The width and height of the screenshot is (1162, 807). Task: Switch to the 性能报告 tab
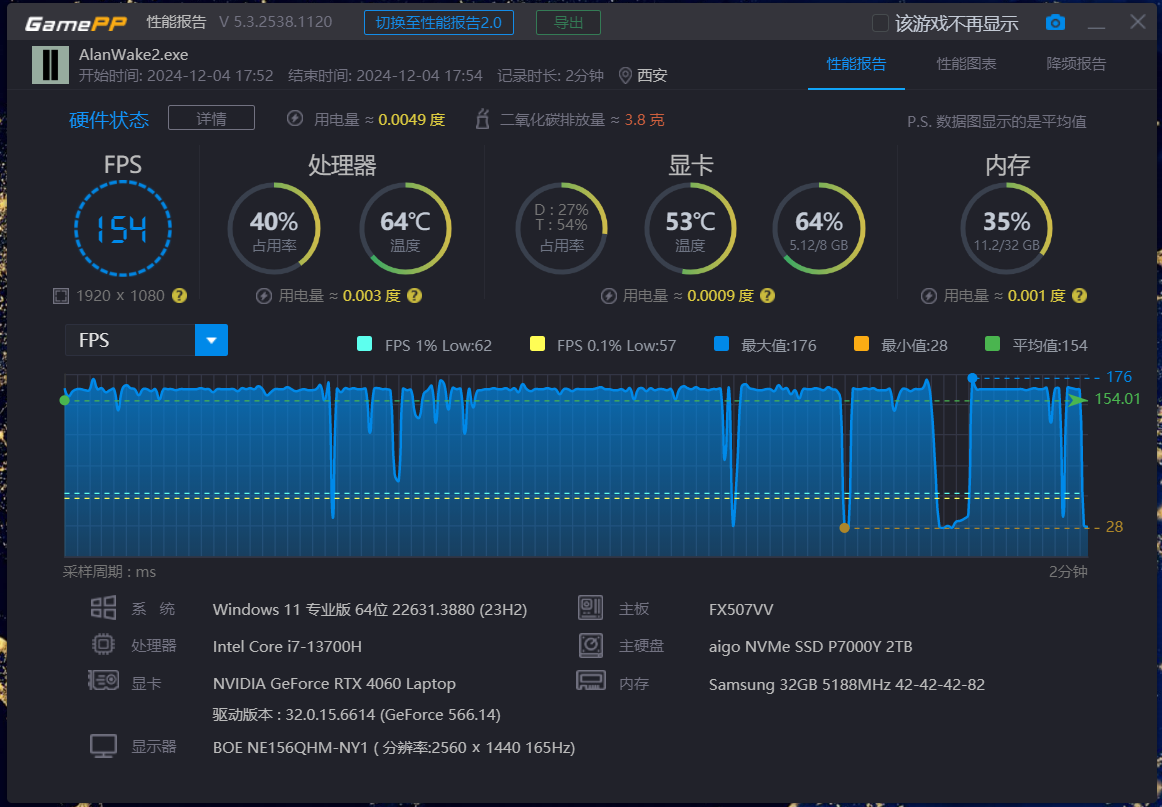click(856, 64)
